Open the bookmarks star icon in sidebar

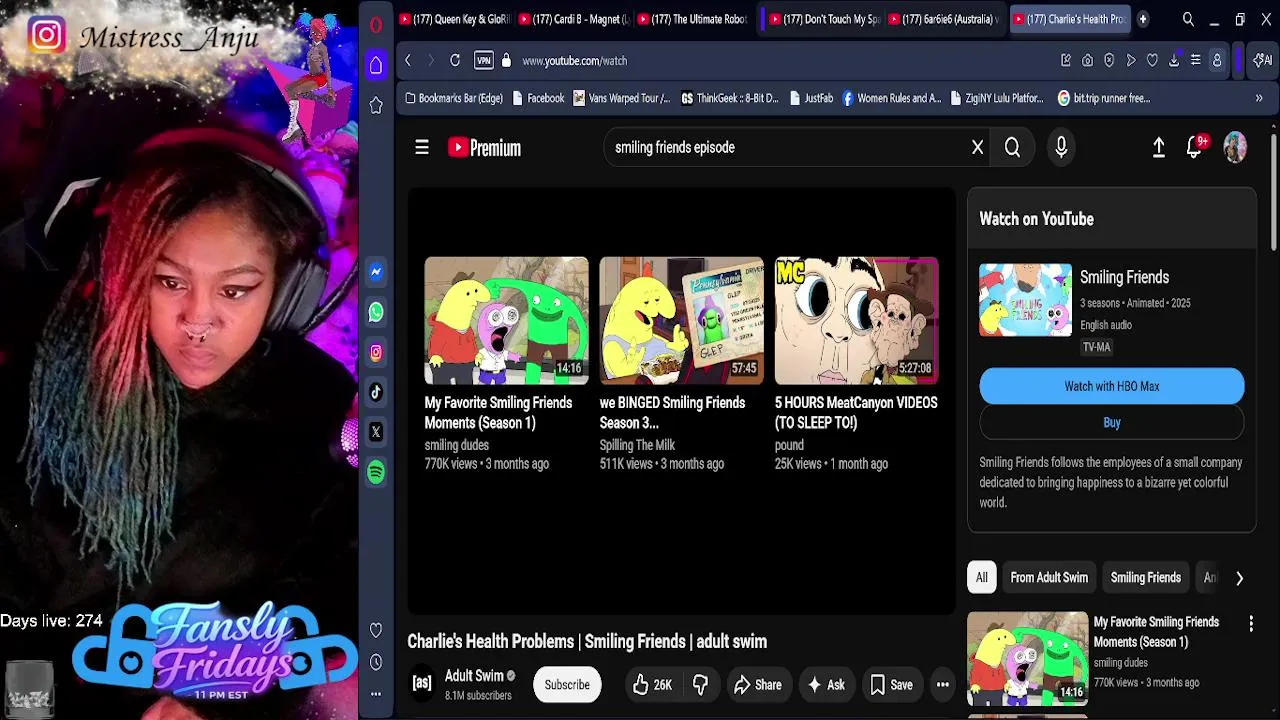(376, 105)
